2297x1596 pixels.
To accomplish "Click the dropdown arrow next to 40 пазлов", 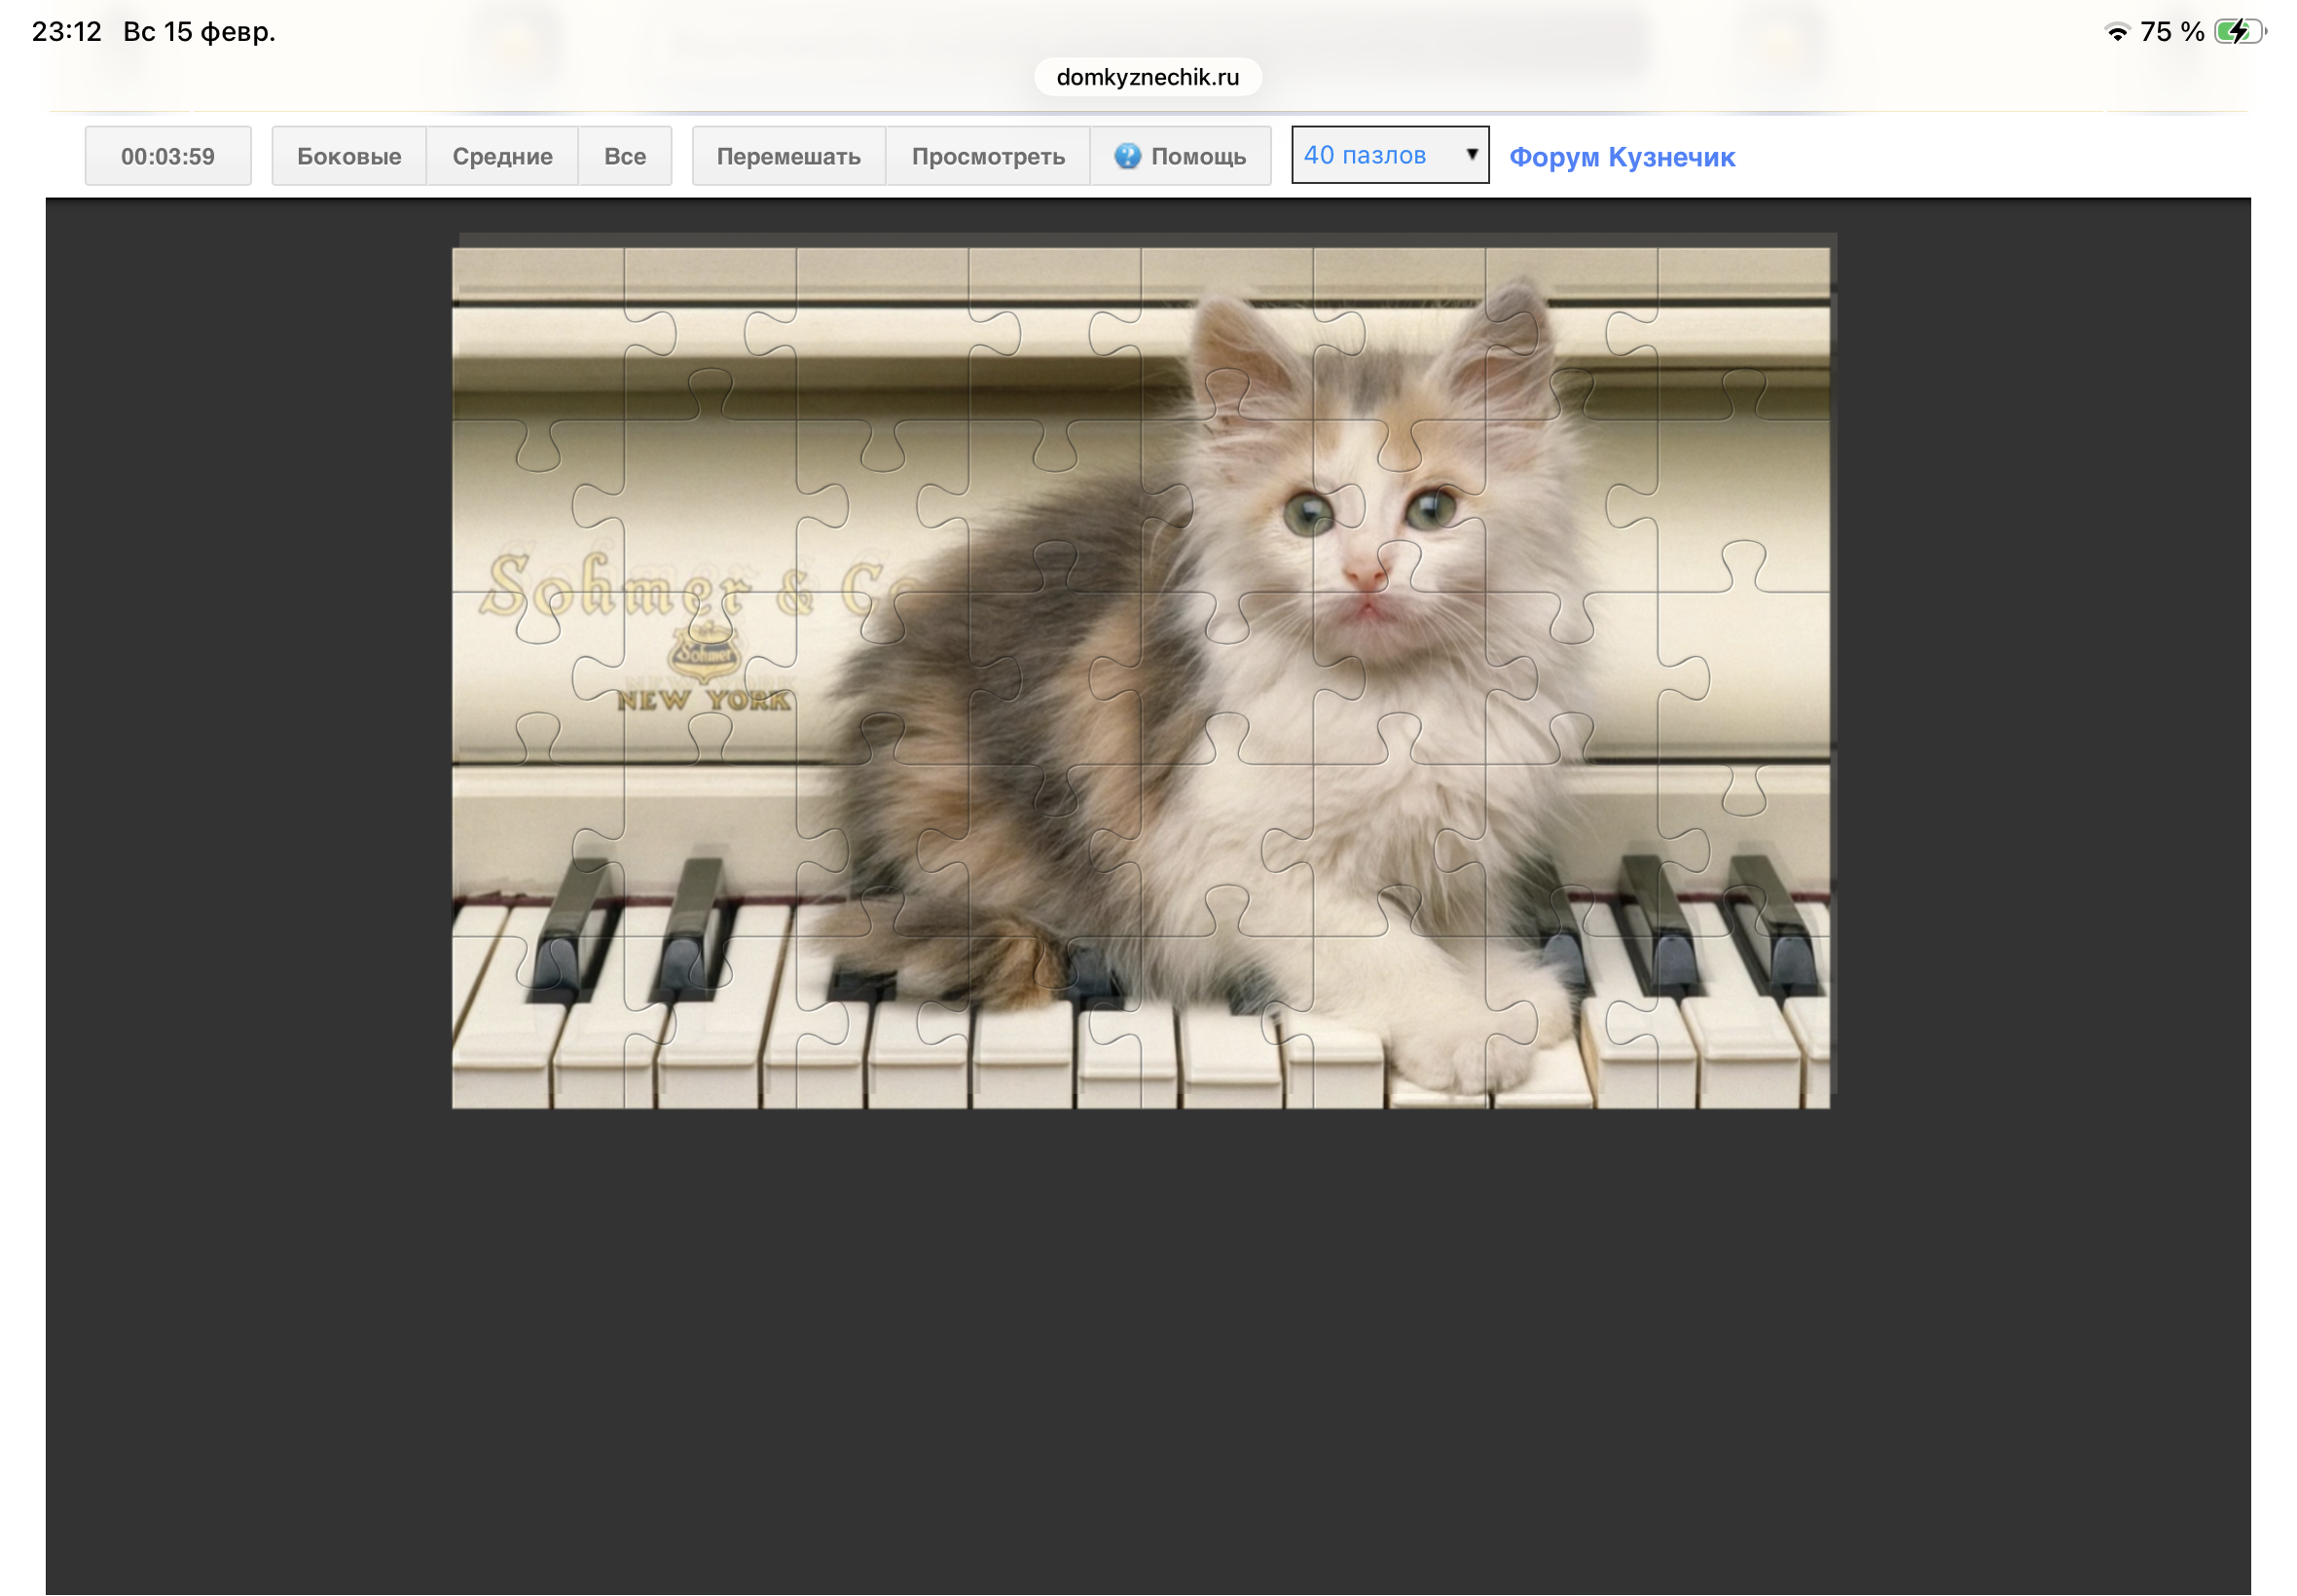I will click(1471, 154).
